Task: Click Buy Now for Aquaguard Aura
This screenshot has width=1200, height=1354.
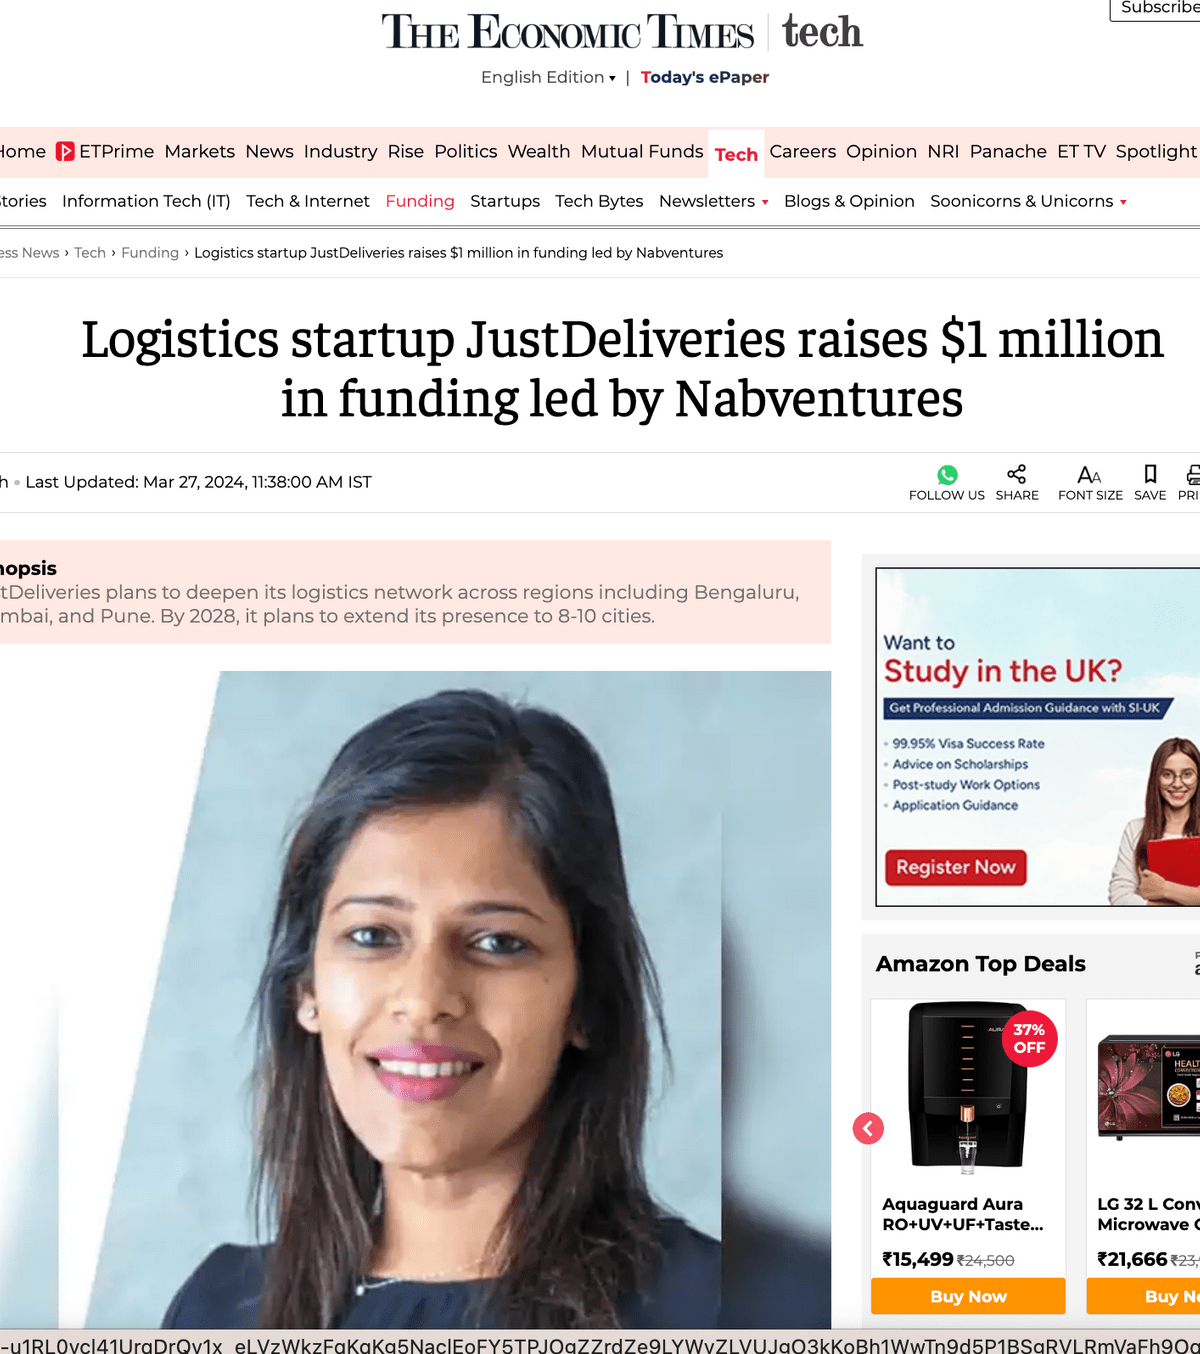Action: (968, 1296)
